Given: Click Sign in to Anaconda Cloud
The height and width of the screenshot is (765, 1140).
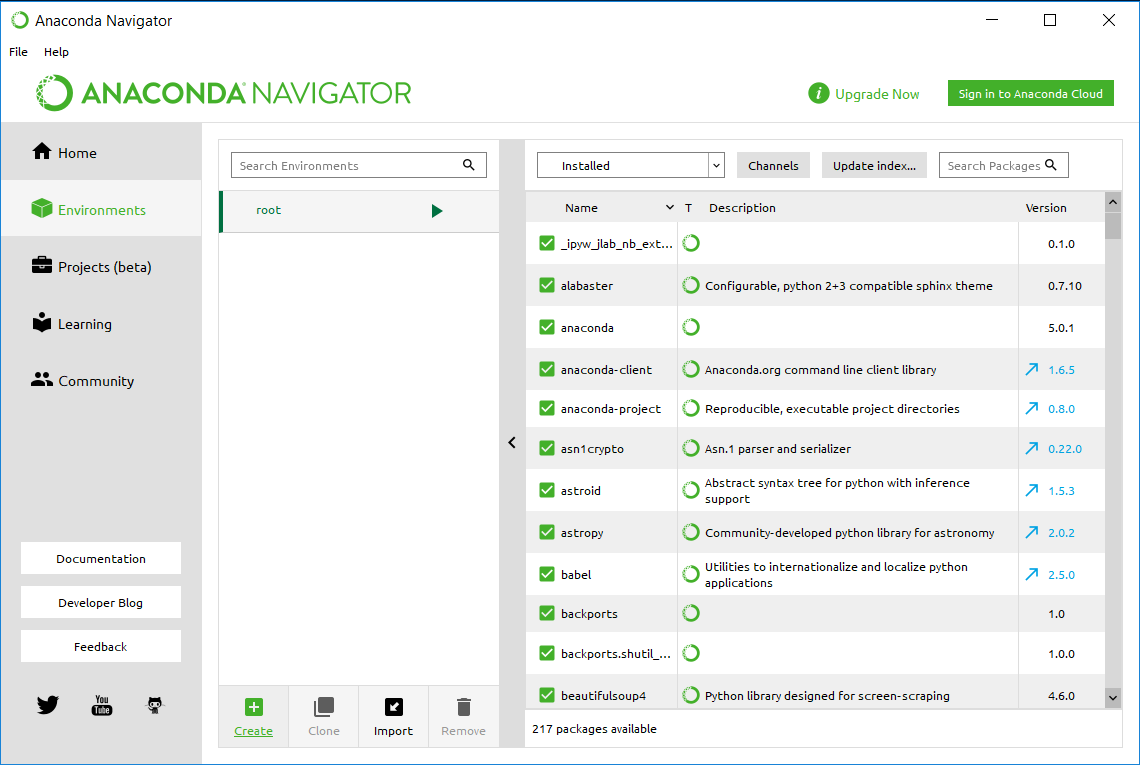Looking at the screenshot, I should [x=1030, y=94].
